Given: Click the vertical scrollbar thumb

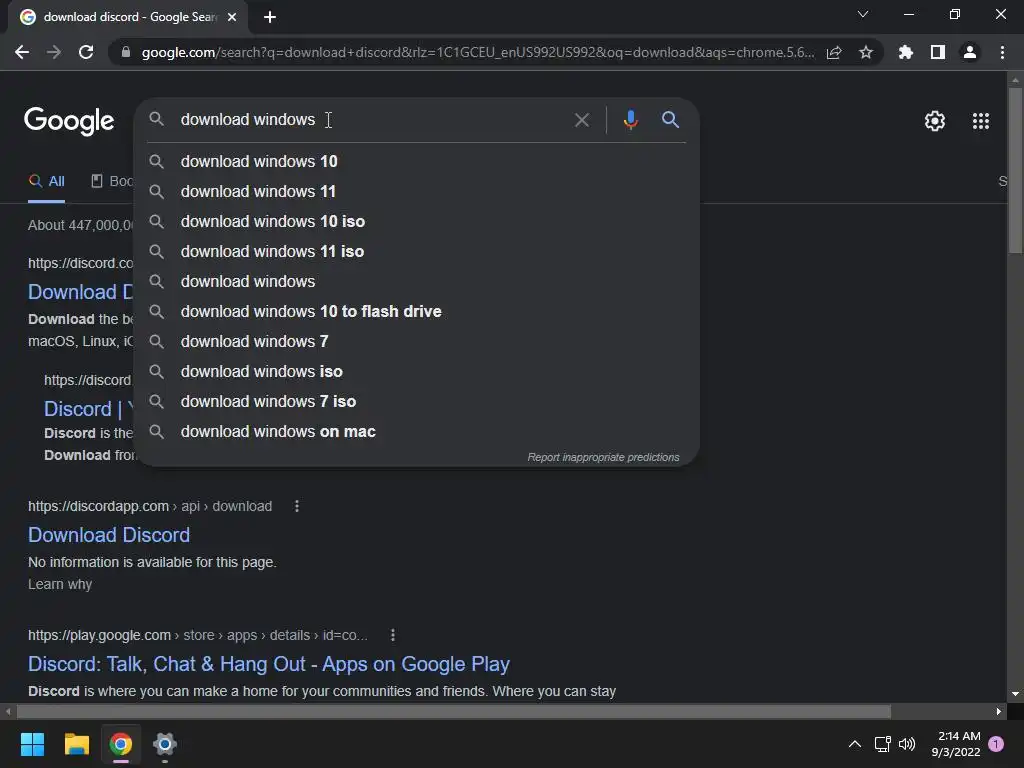Looking at the screenshot, I should (x=1015, y=170).
